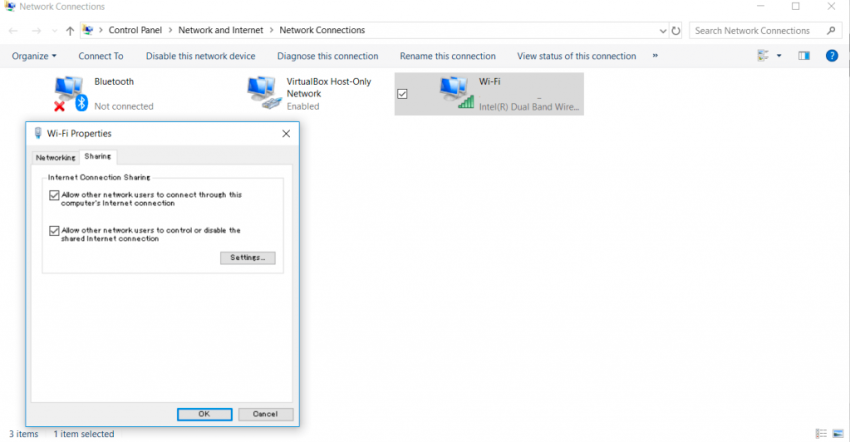Image resolution: width=850 pixels, height=442 pixels.
Task: Select the Sharing tab
Action: [98, 156]
